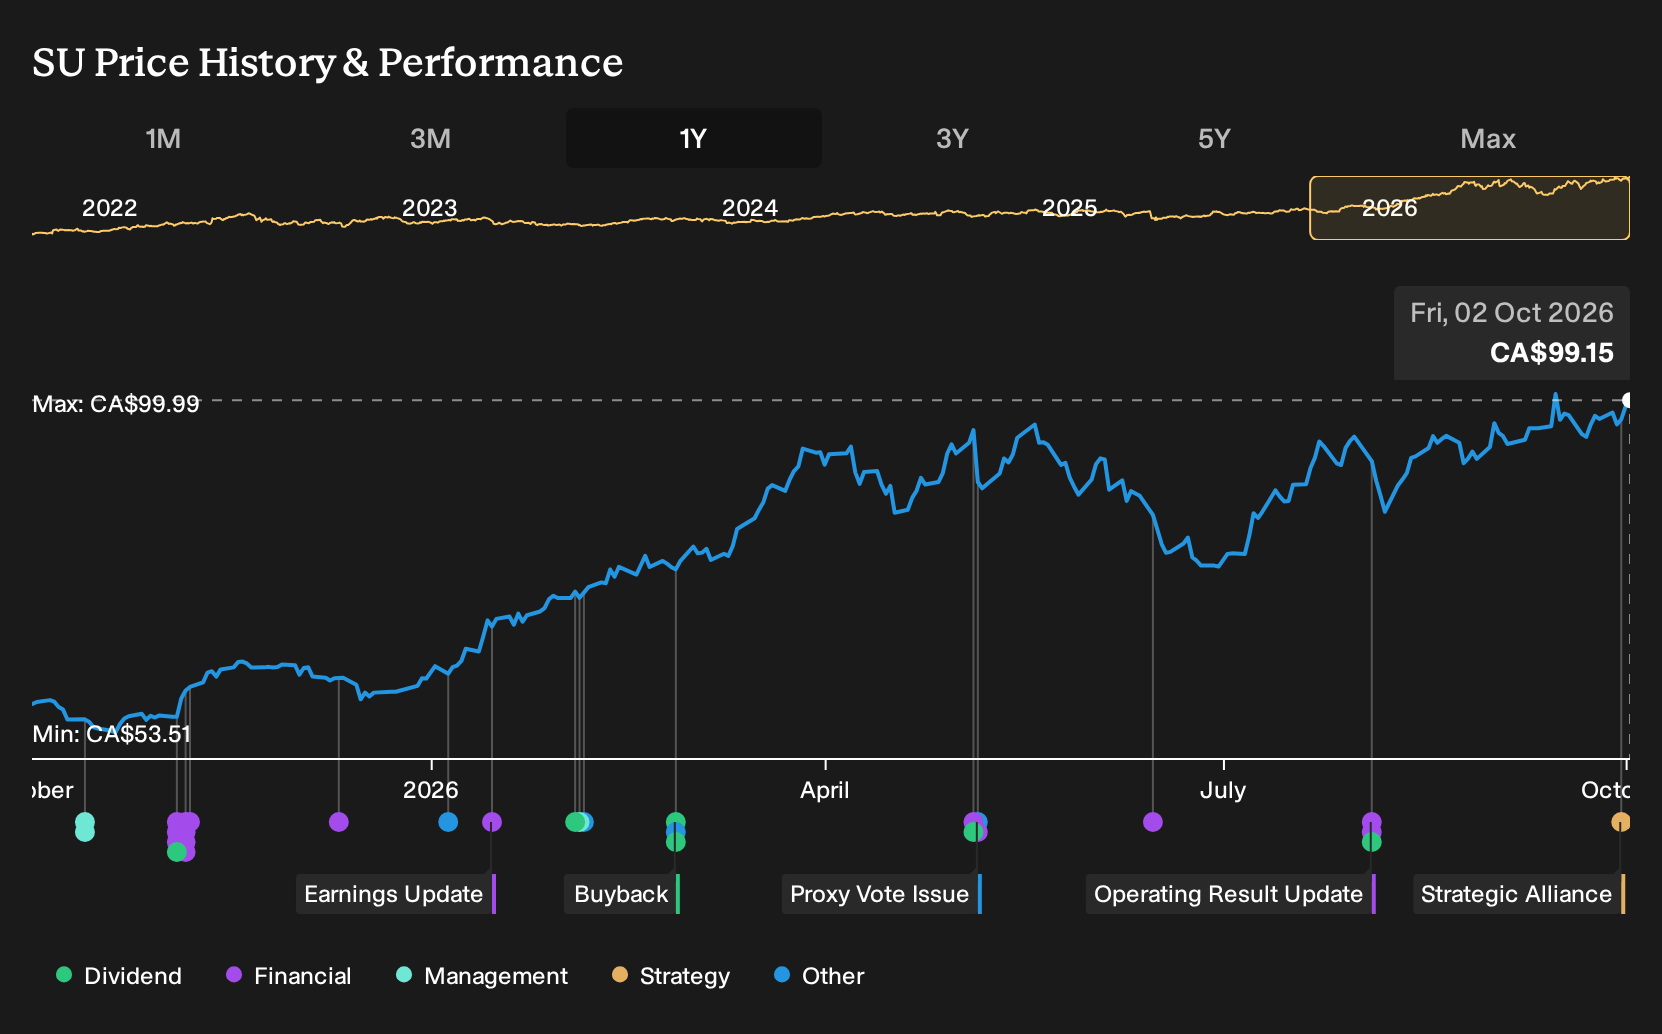This screenshot has width=1662, height=1034.
Task: Click the SU Price History & Performance title
Action: 328,62
